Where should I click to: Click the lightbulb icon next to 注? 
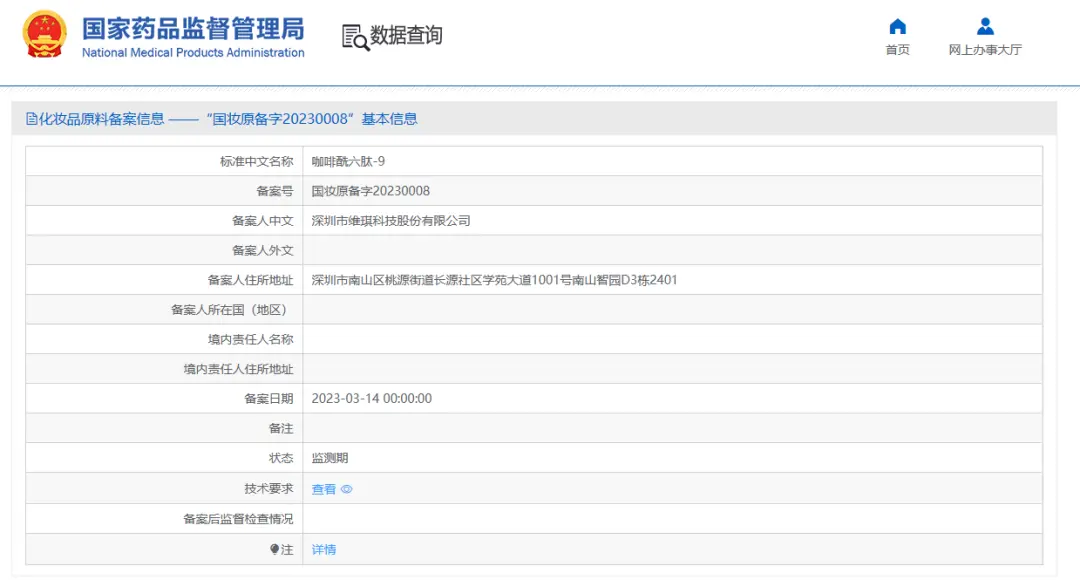click(x=274, y=549)
